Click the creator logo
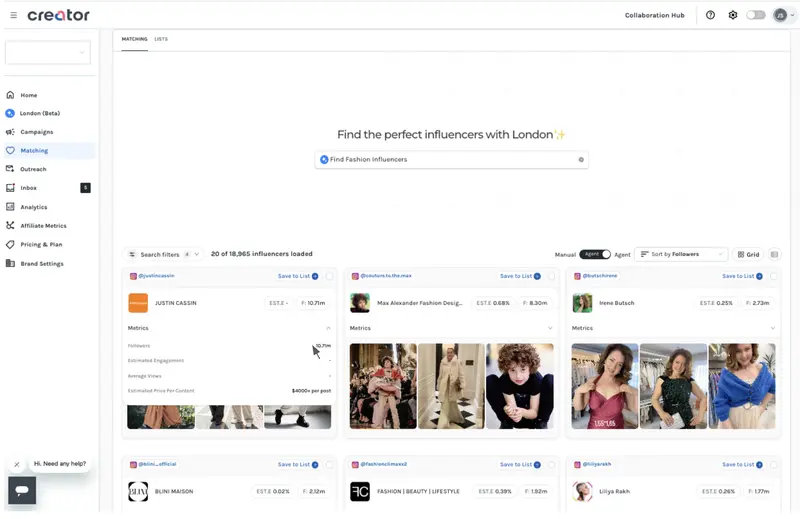Screen dimensions: 800x519 tap(58, 15)
